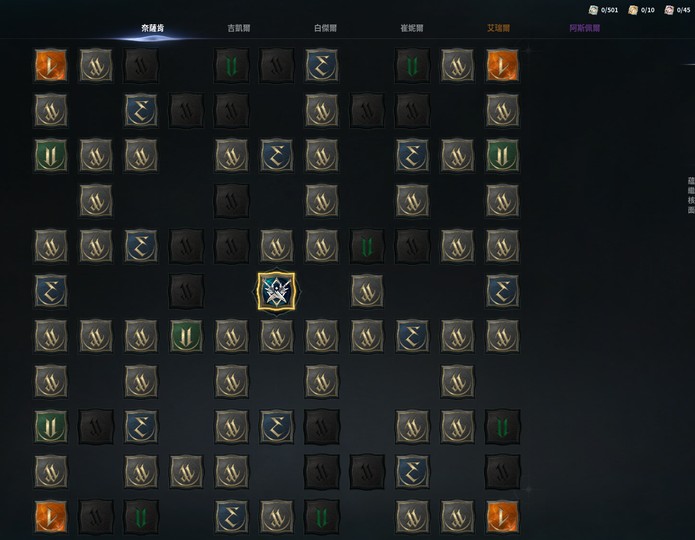Select the blue sigma node at the left end of the emblem row
Screen dimensions: 695x540
pos(51,291)
